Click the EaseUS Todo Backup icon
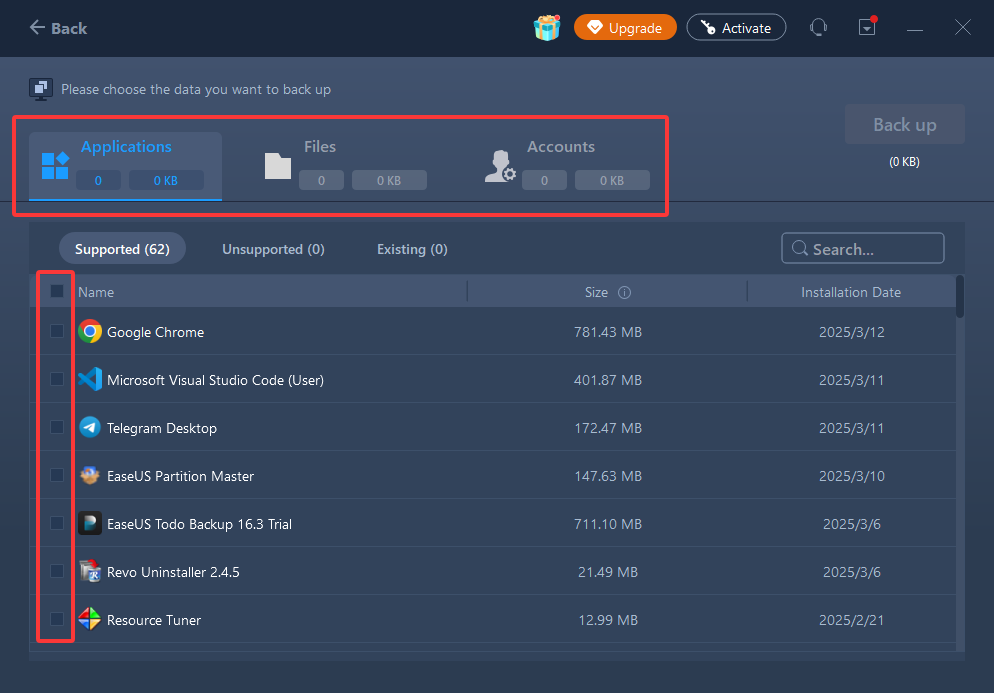Image resolution: width=994 pixels, height=693 pixels. point(90,523)
